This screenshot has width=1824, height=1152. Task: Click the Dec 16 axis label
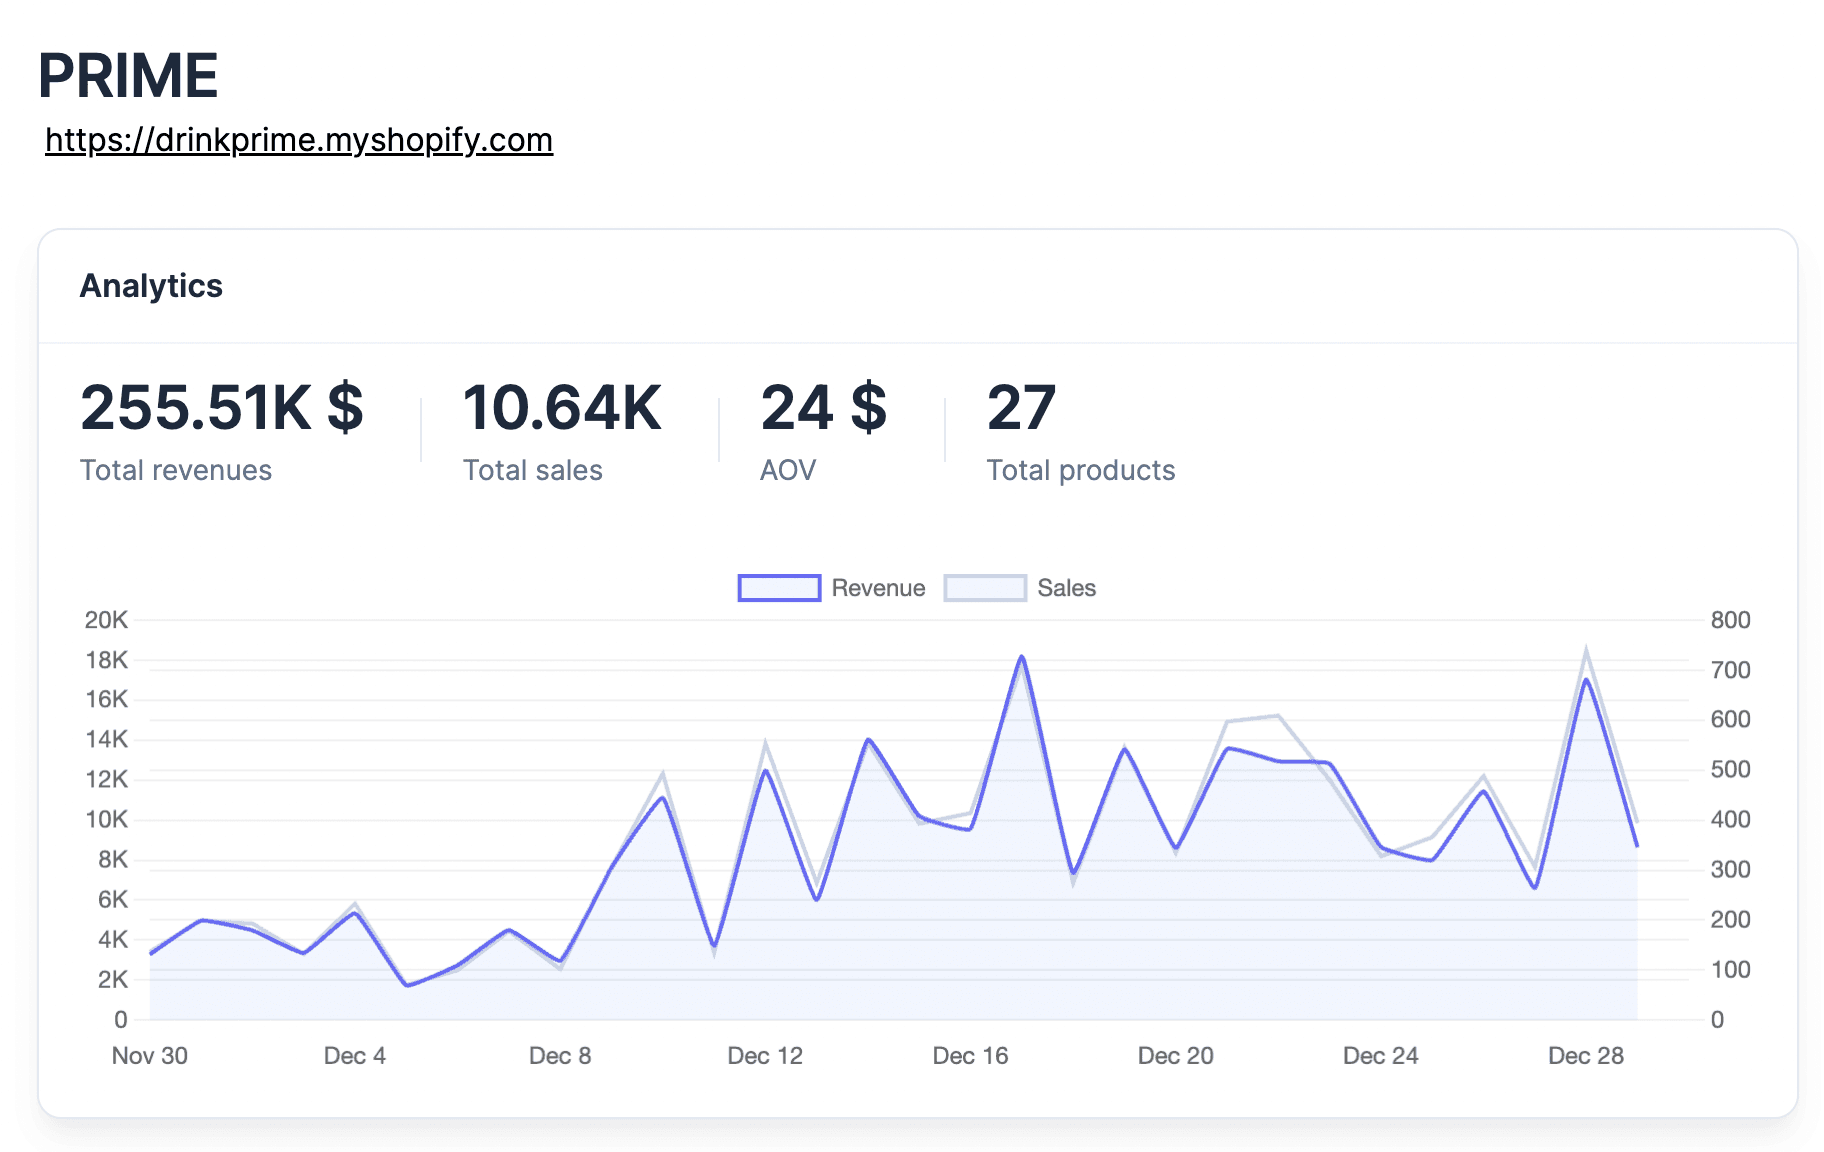(970, 1056)
